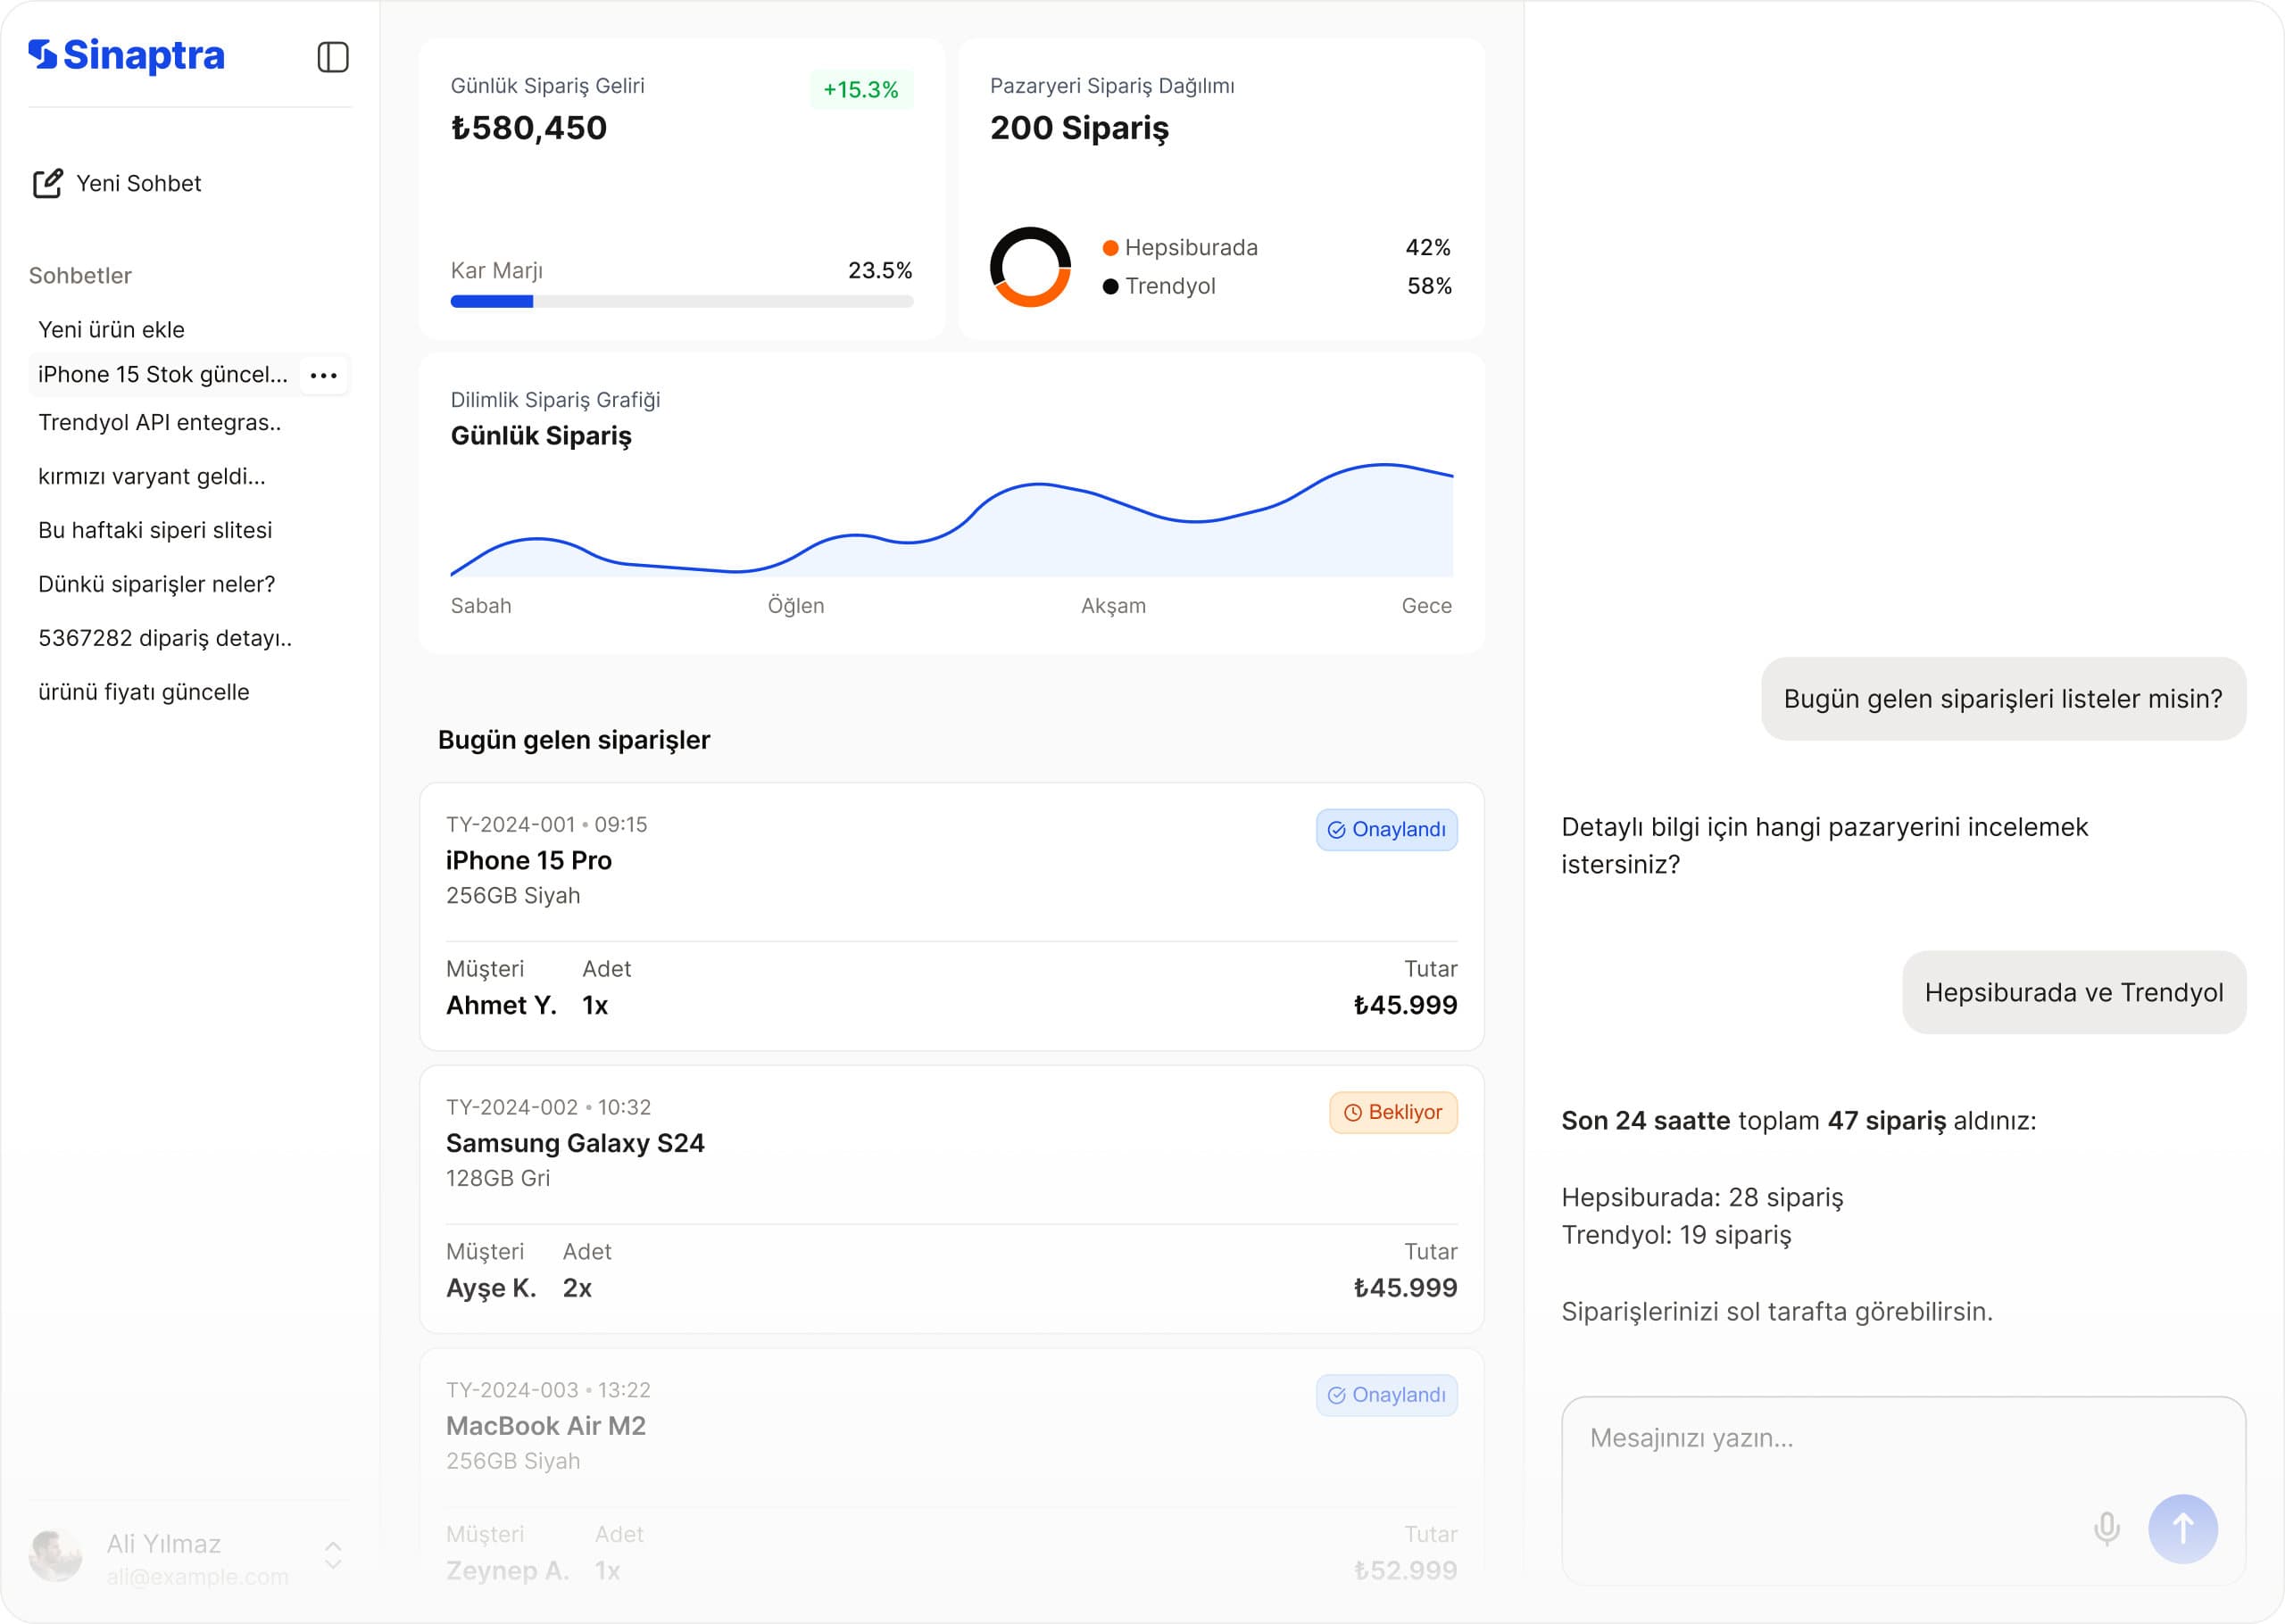Expand the Ali Yılmaz account switcher chevron
Viewport: 2285px width, 1624px height.
334,1555
